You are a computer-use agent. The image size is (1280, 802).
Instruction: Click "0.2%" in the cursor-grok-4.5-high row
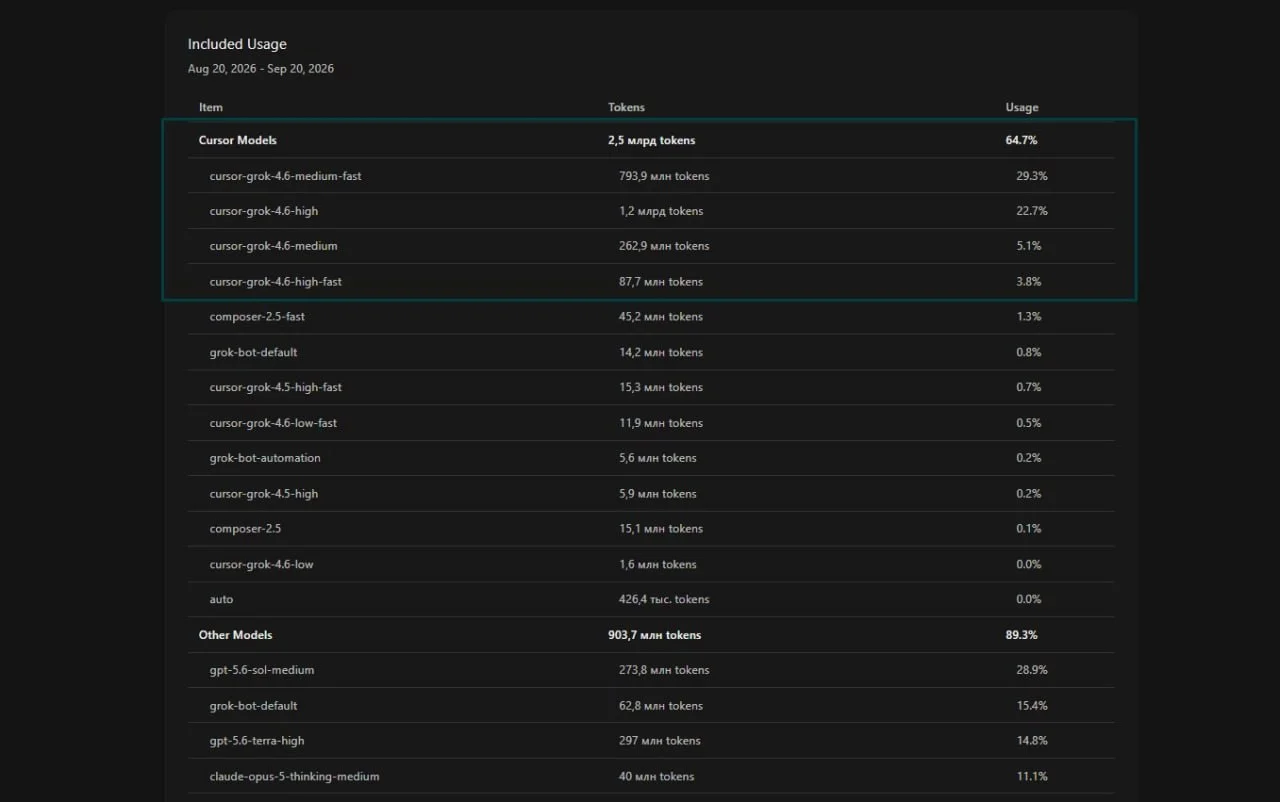pos(1029,494)
